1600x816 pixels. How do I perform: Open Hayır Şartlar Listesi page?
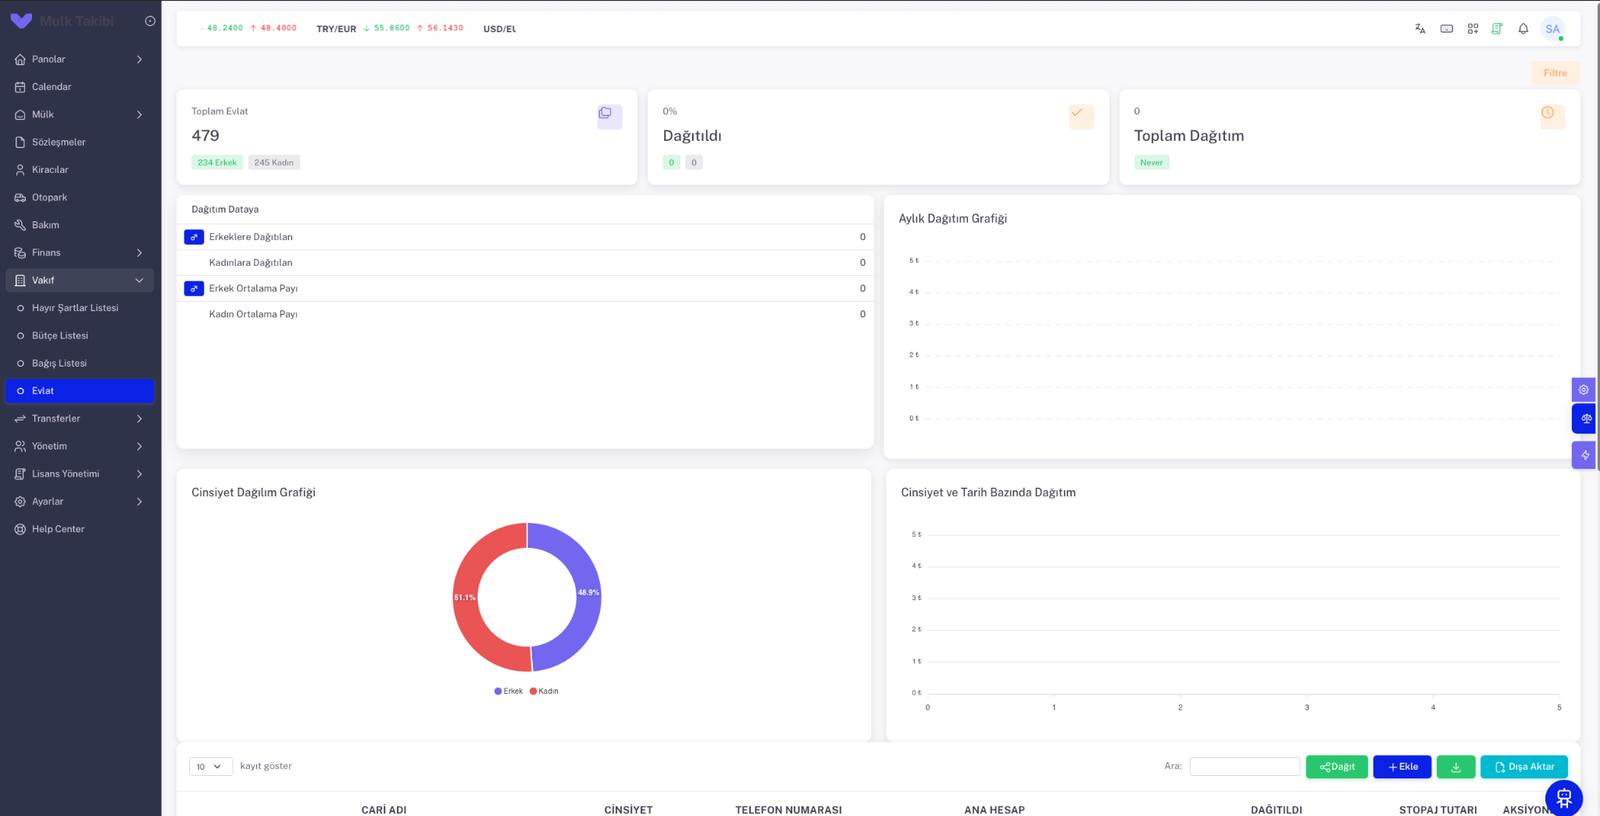80,308
